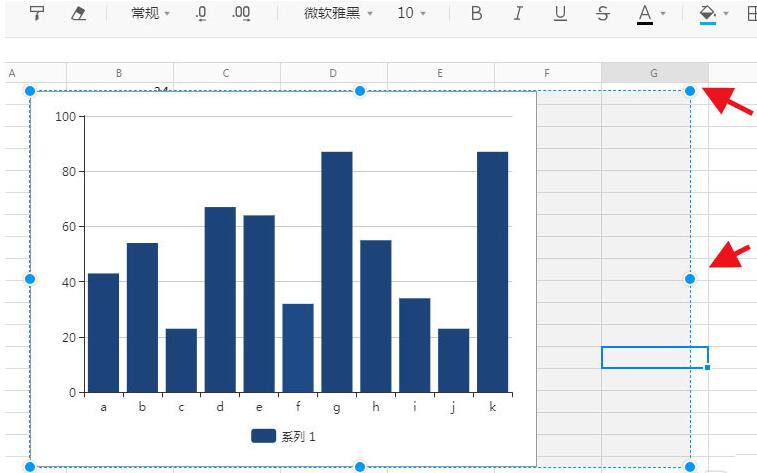Increase decimal places with .00 icon
The image size is (757, 473).
coord(241,13)
